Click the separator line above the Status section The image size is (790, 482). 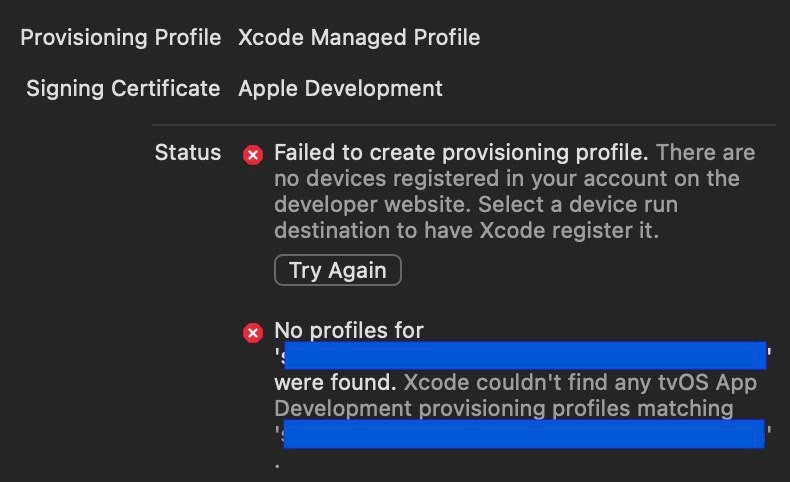(464, 124)
